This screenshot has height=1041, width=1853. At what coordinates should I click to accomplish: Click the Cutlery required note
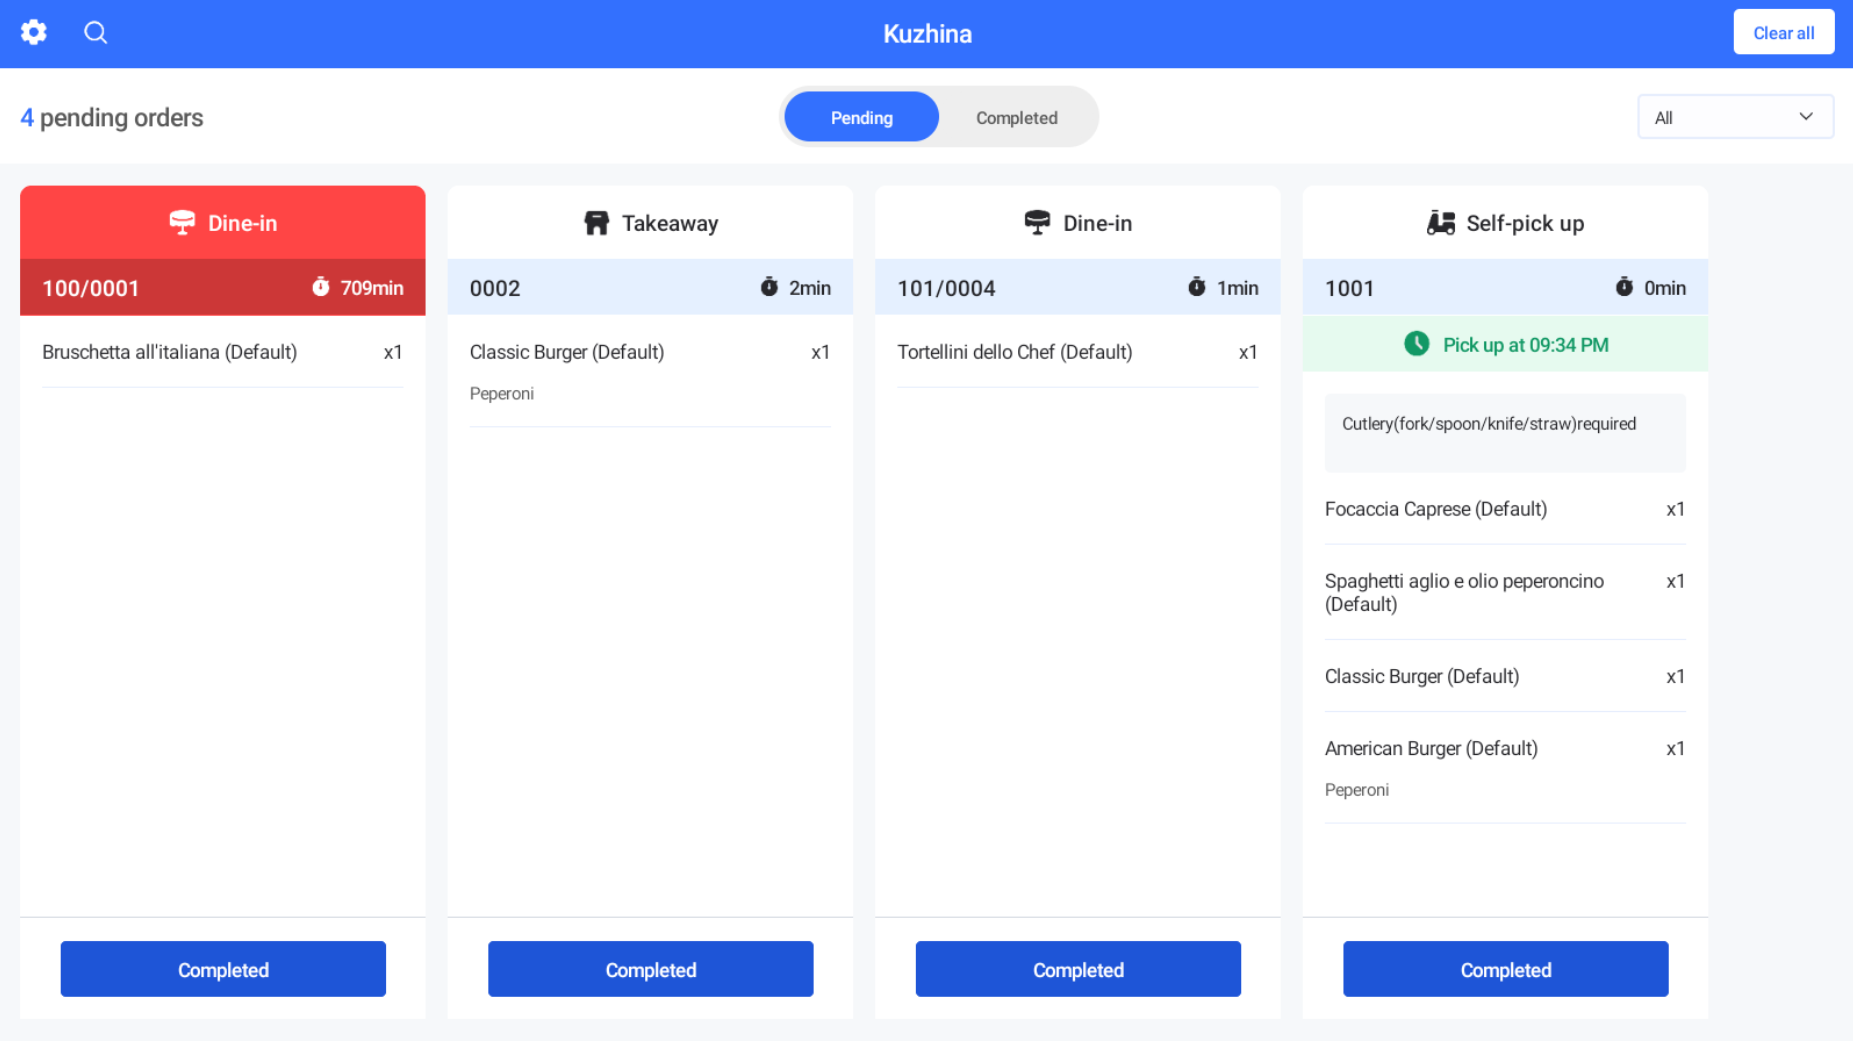pyautogui.click(x=1505, y=432)
